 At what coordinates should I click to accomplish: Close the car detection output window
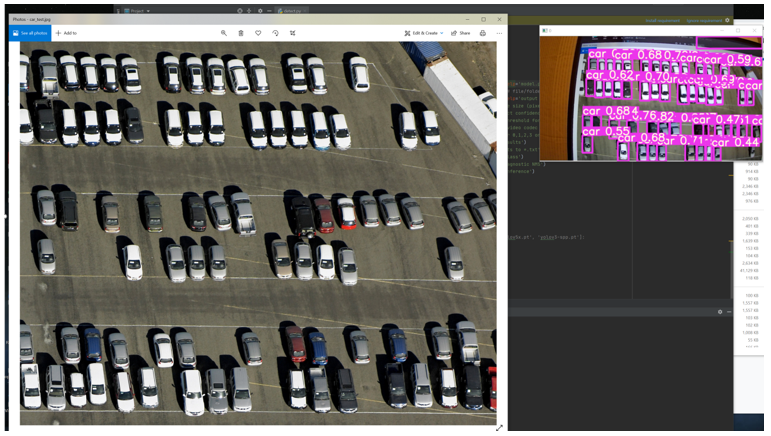tap(755, 30)
